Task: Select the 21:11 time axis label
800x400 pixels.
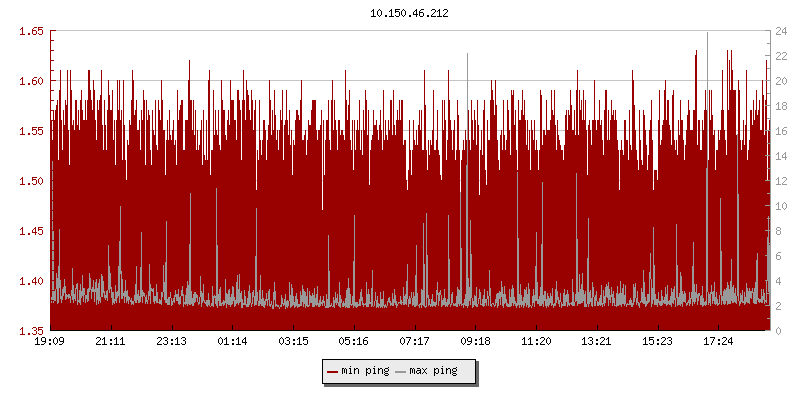Action: tap(110, 342)
